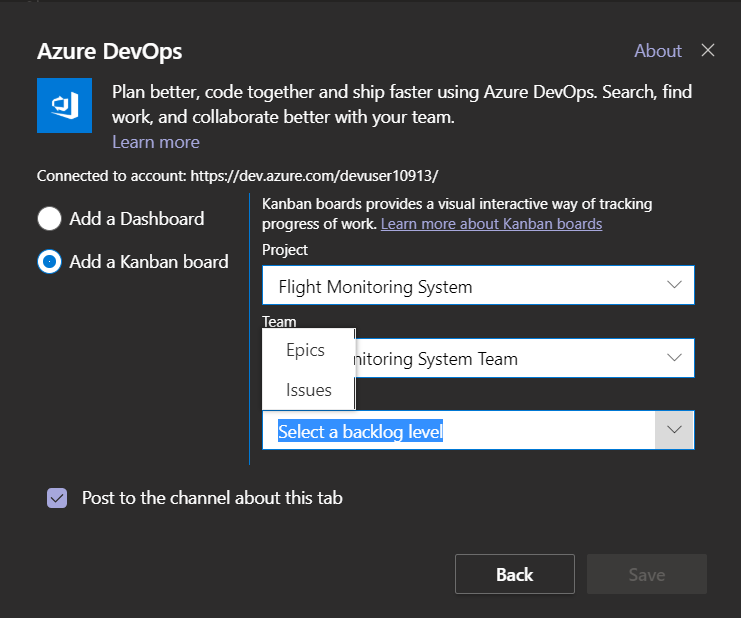This screenshot has height=618, width=741.
Task: Click the Learn more link
Action: pyautogui.click(x=155, y=142)
